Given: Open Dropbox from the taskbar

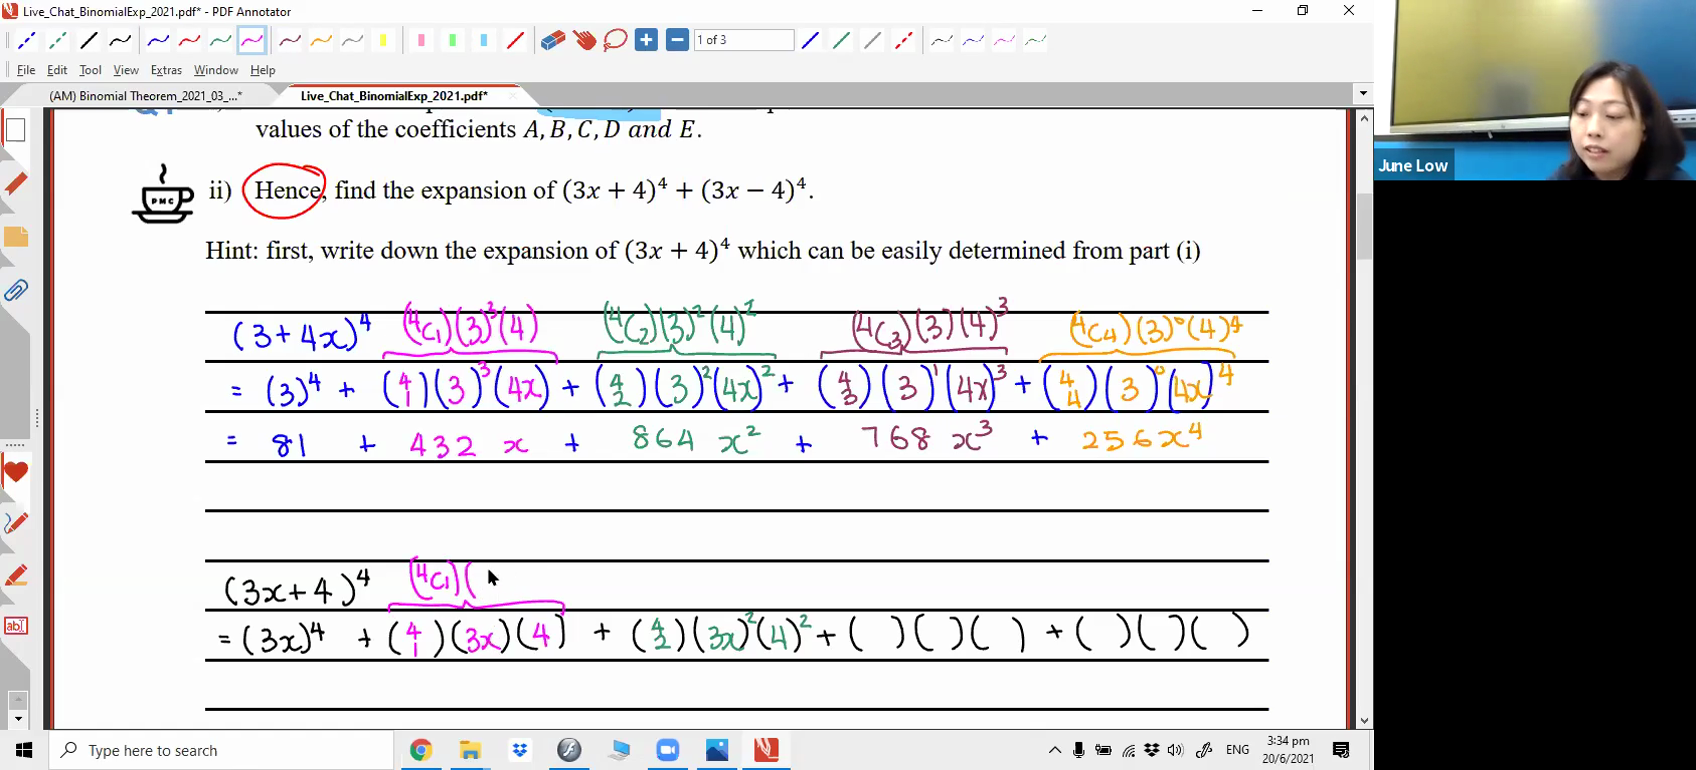Looking at the screenshot, I should point(519,750).
